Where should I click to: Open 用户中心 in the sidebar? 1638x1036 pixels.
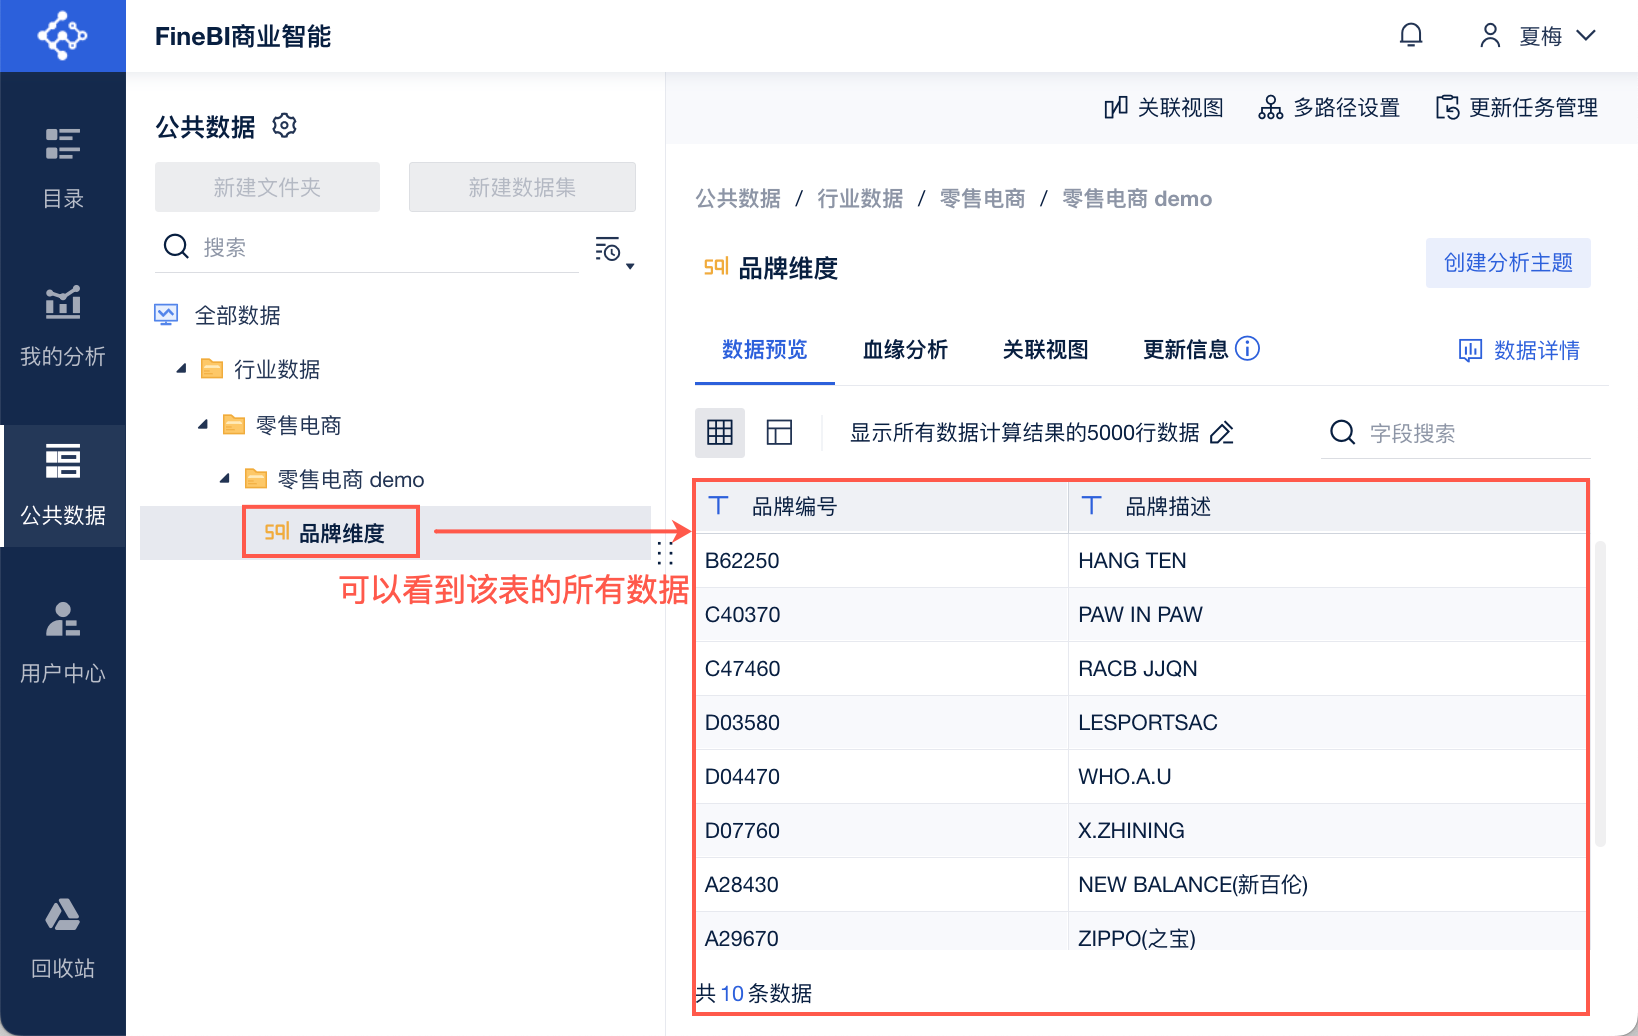click(63, 643)
